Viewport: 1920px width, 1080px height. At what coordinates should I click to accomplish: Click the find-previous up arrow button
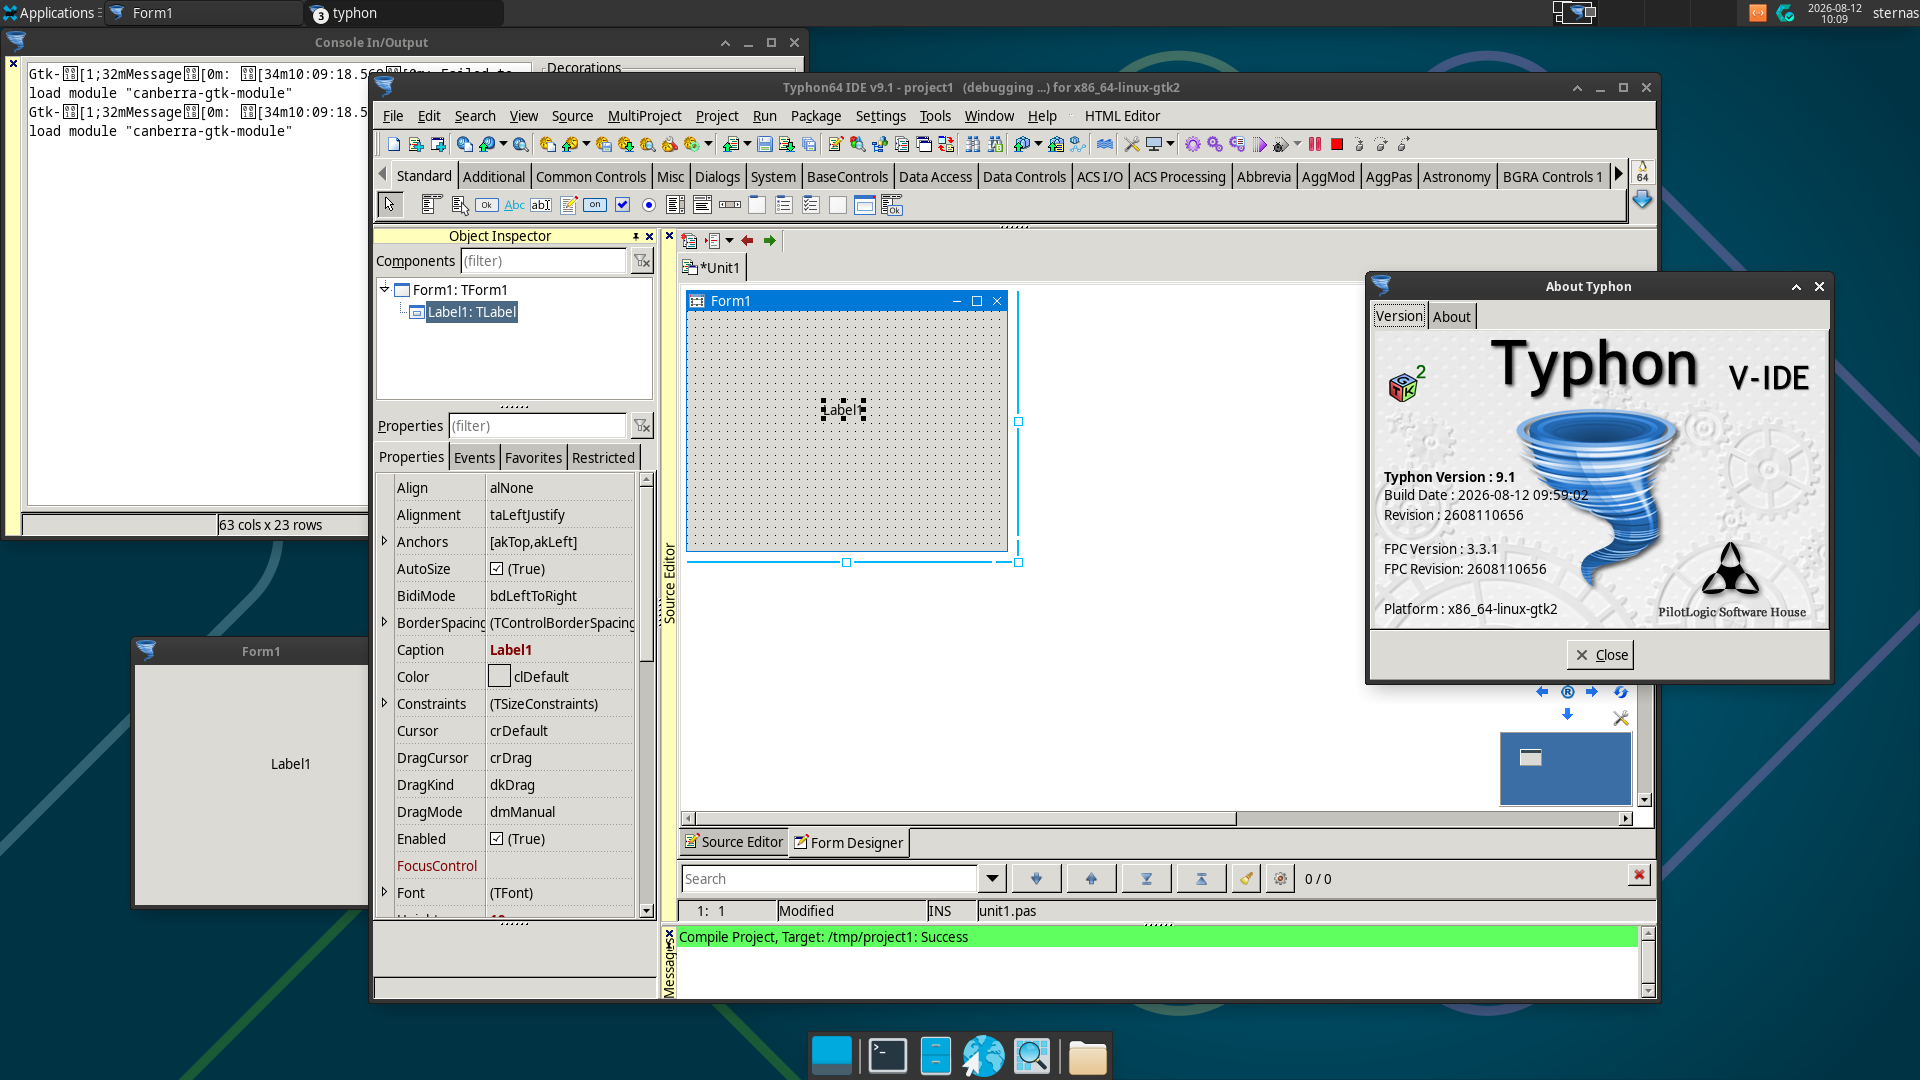(1091, 879)
